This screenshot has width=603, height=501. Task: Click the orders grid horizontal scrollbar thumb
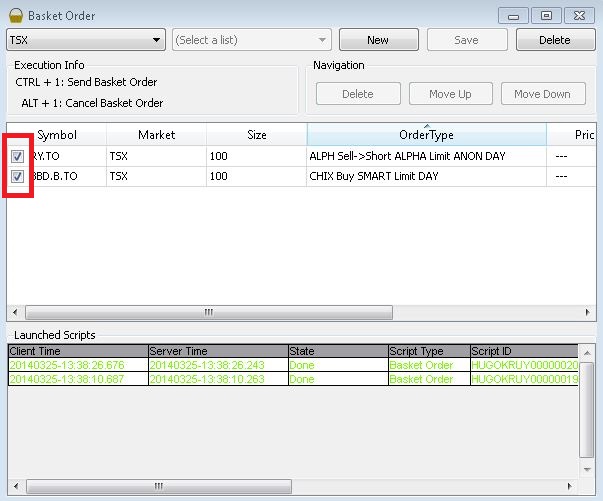coord(208,312)
